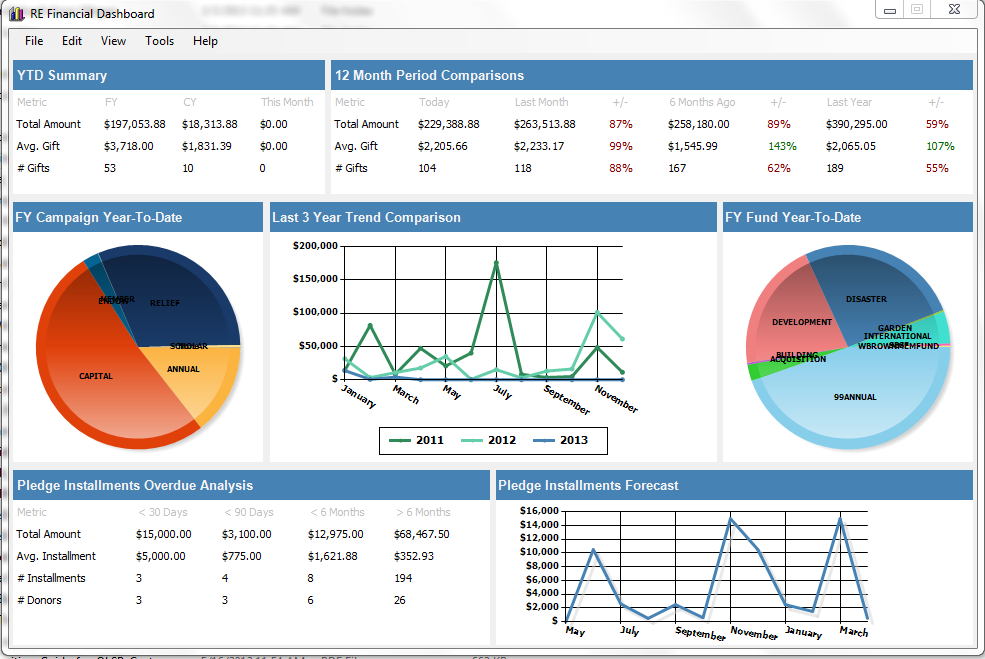
Task: Open the File menu
Action: point(34,41)
